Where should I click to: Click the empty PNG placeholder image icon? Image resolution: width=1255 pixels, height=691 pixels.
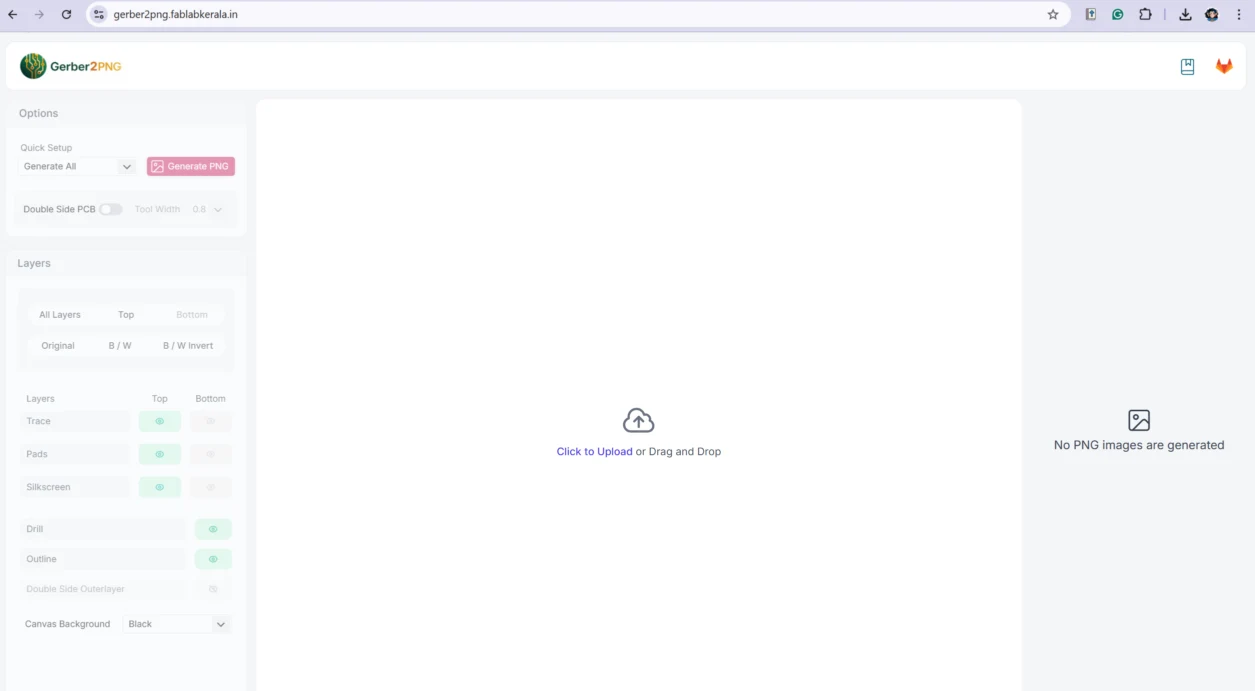(x=1139, y=421)
